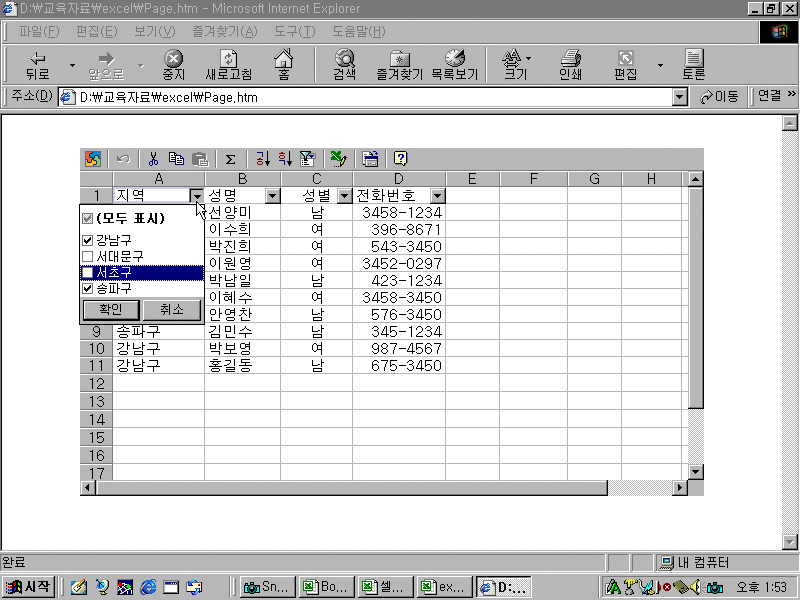Click the AutoSum sigma icon
Image resolution: width=800 pixels, height=600 pixels.
point(230,159)
